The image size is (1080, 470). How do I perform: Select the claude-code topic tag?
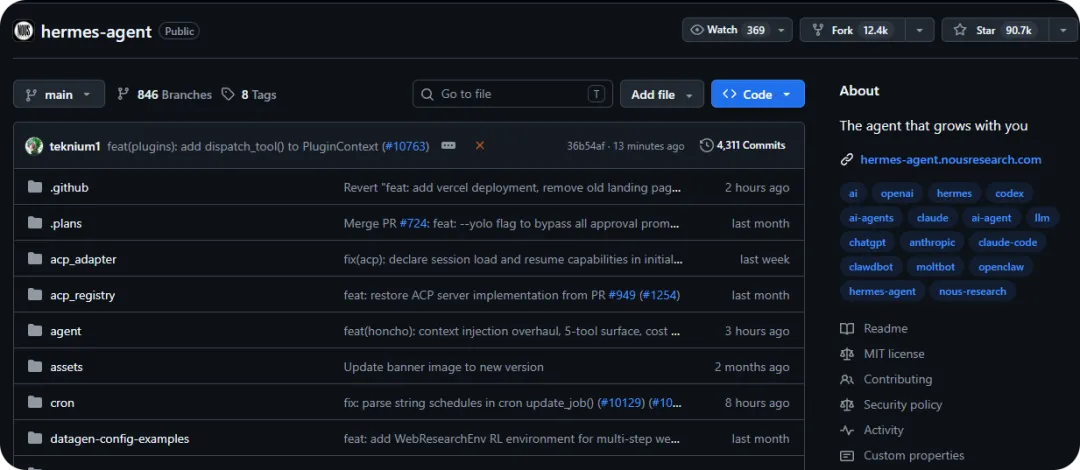[x=1008, y=242]
